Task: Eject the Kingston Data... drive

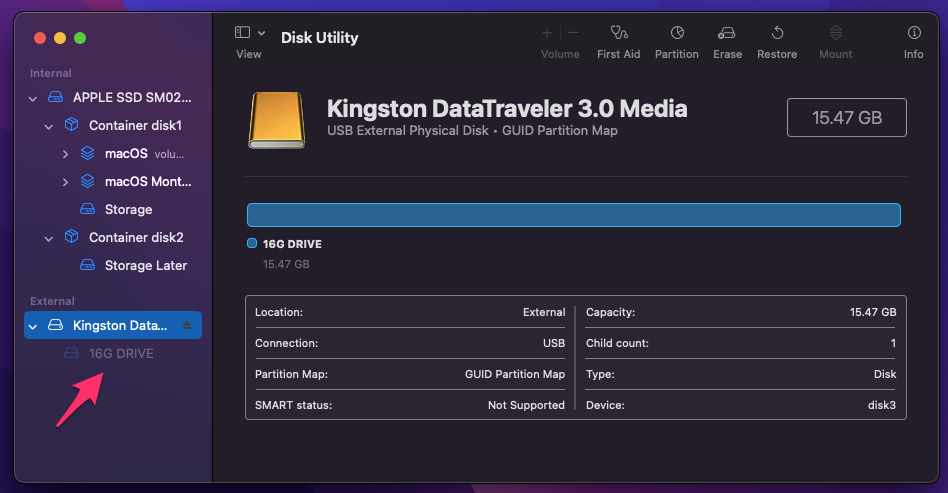Action: pos(187,325)
